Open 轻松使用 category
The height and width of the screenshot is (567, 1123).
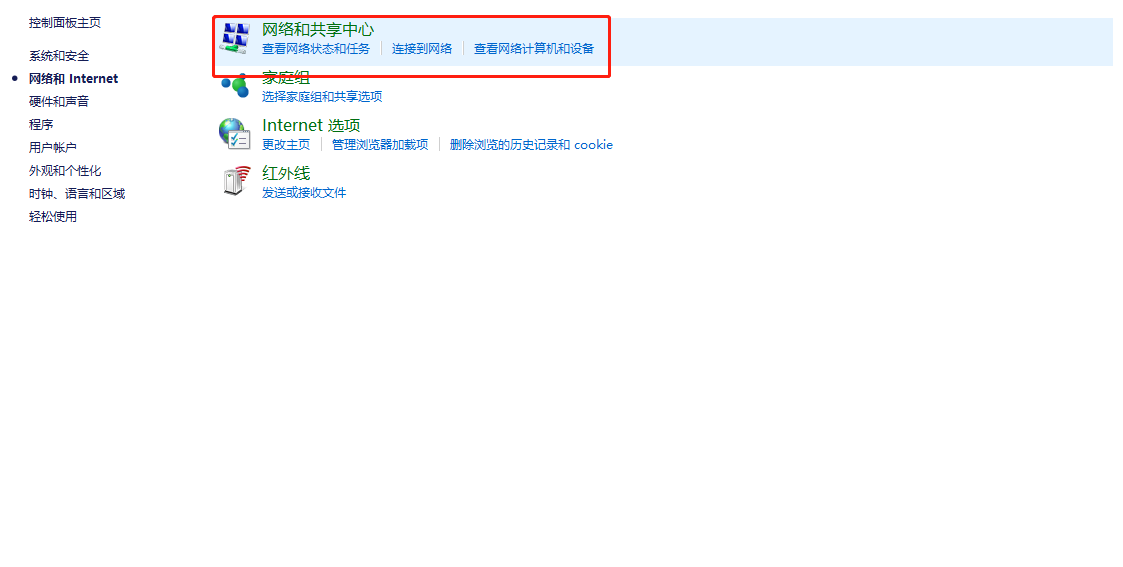(52, 216)
